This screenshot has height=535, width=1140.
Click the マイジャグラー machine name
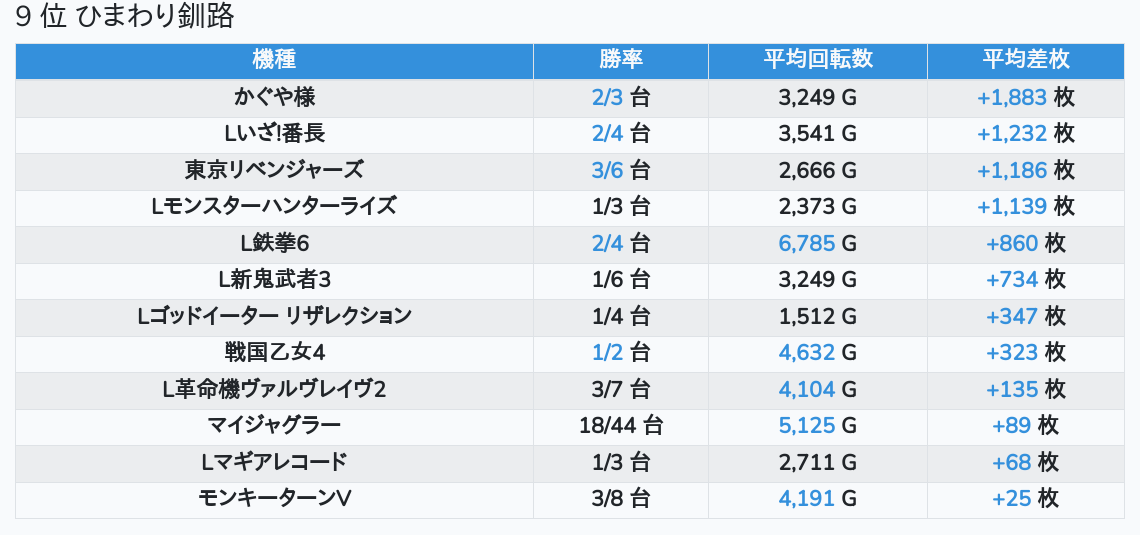[274, 425]
